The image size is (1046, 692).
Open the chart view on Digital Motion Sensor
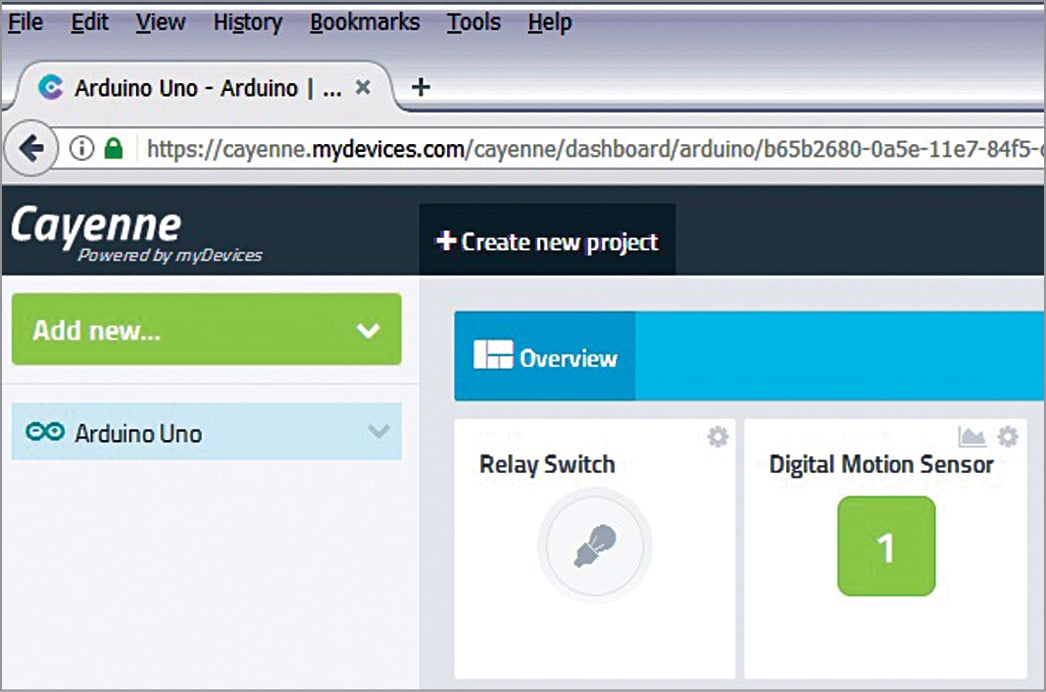coord(975,437)
